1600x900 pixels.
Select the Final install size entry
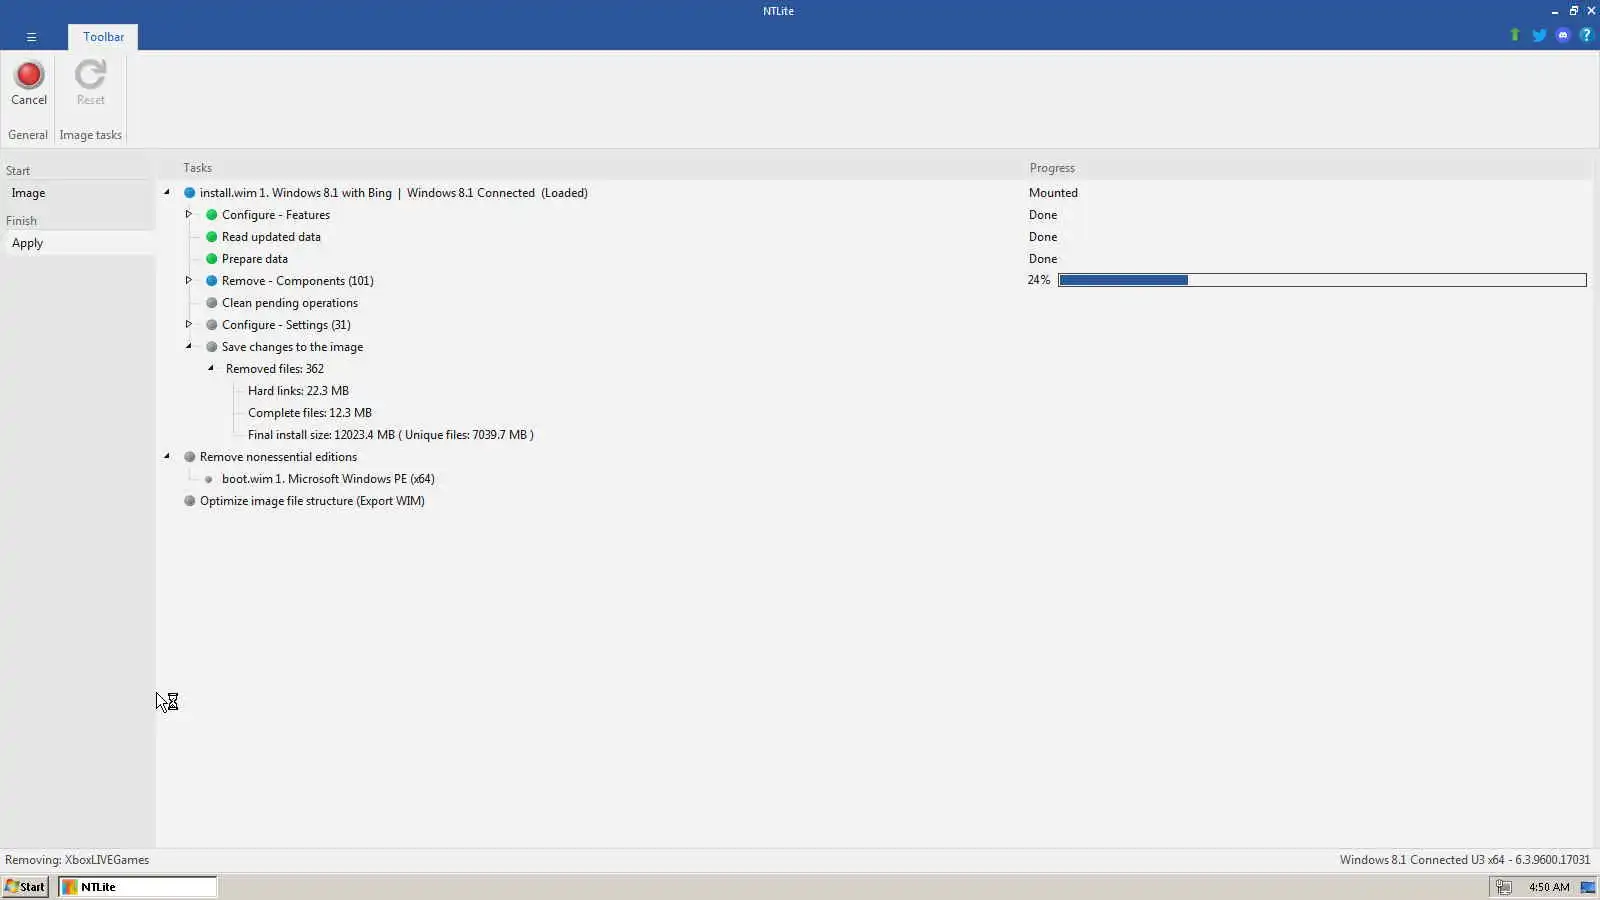pyautogui.click(x=390, y=435)
